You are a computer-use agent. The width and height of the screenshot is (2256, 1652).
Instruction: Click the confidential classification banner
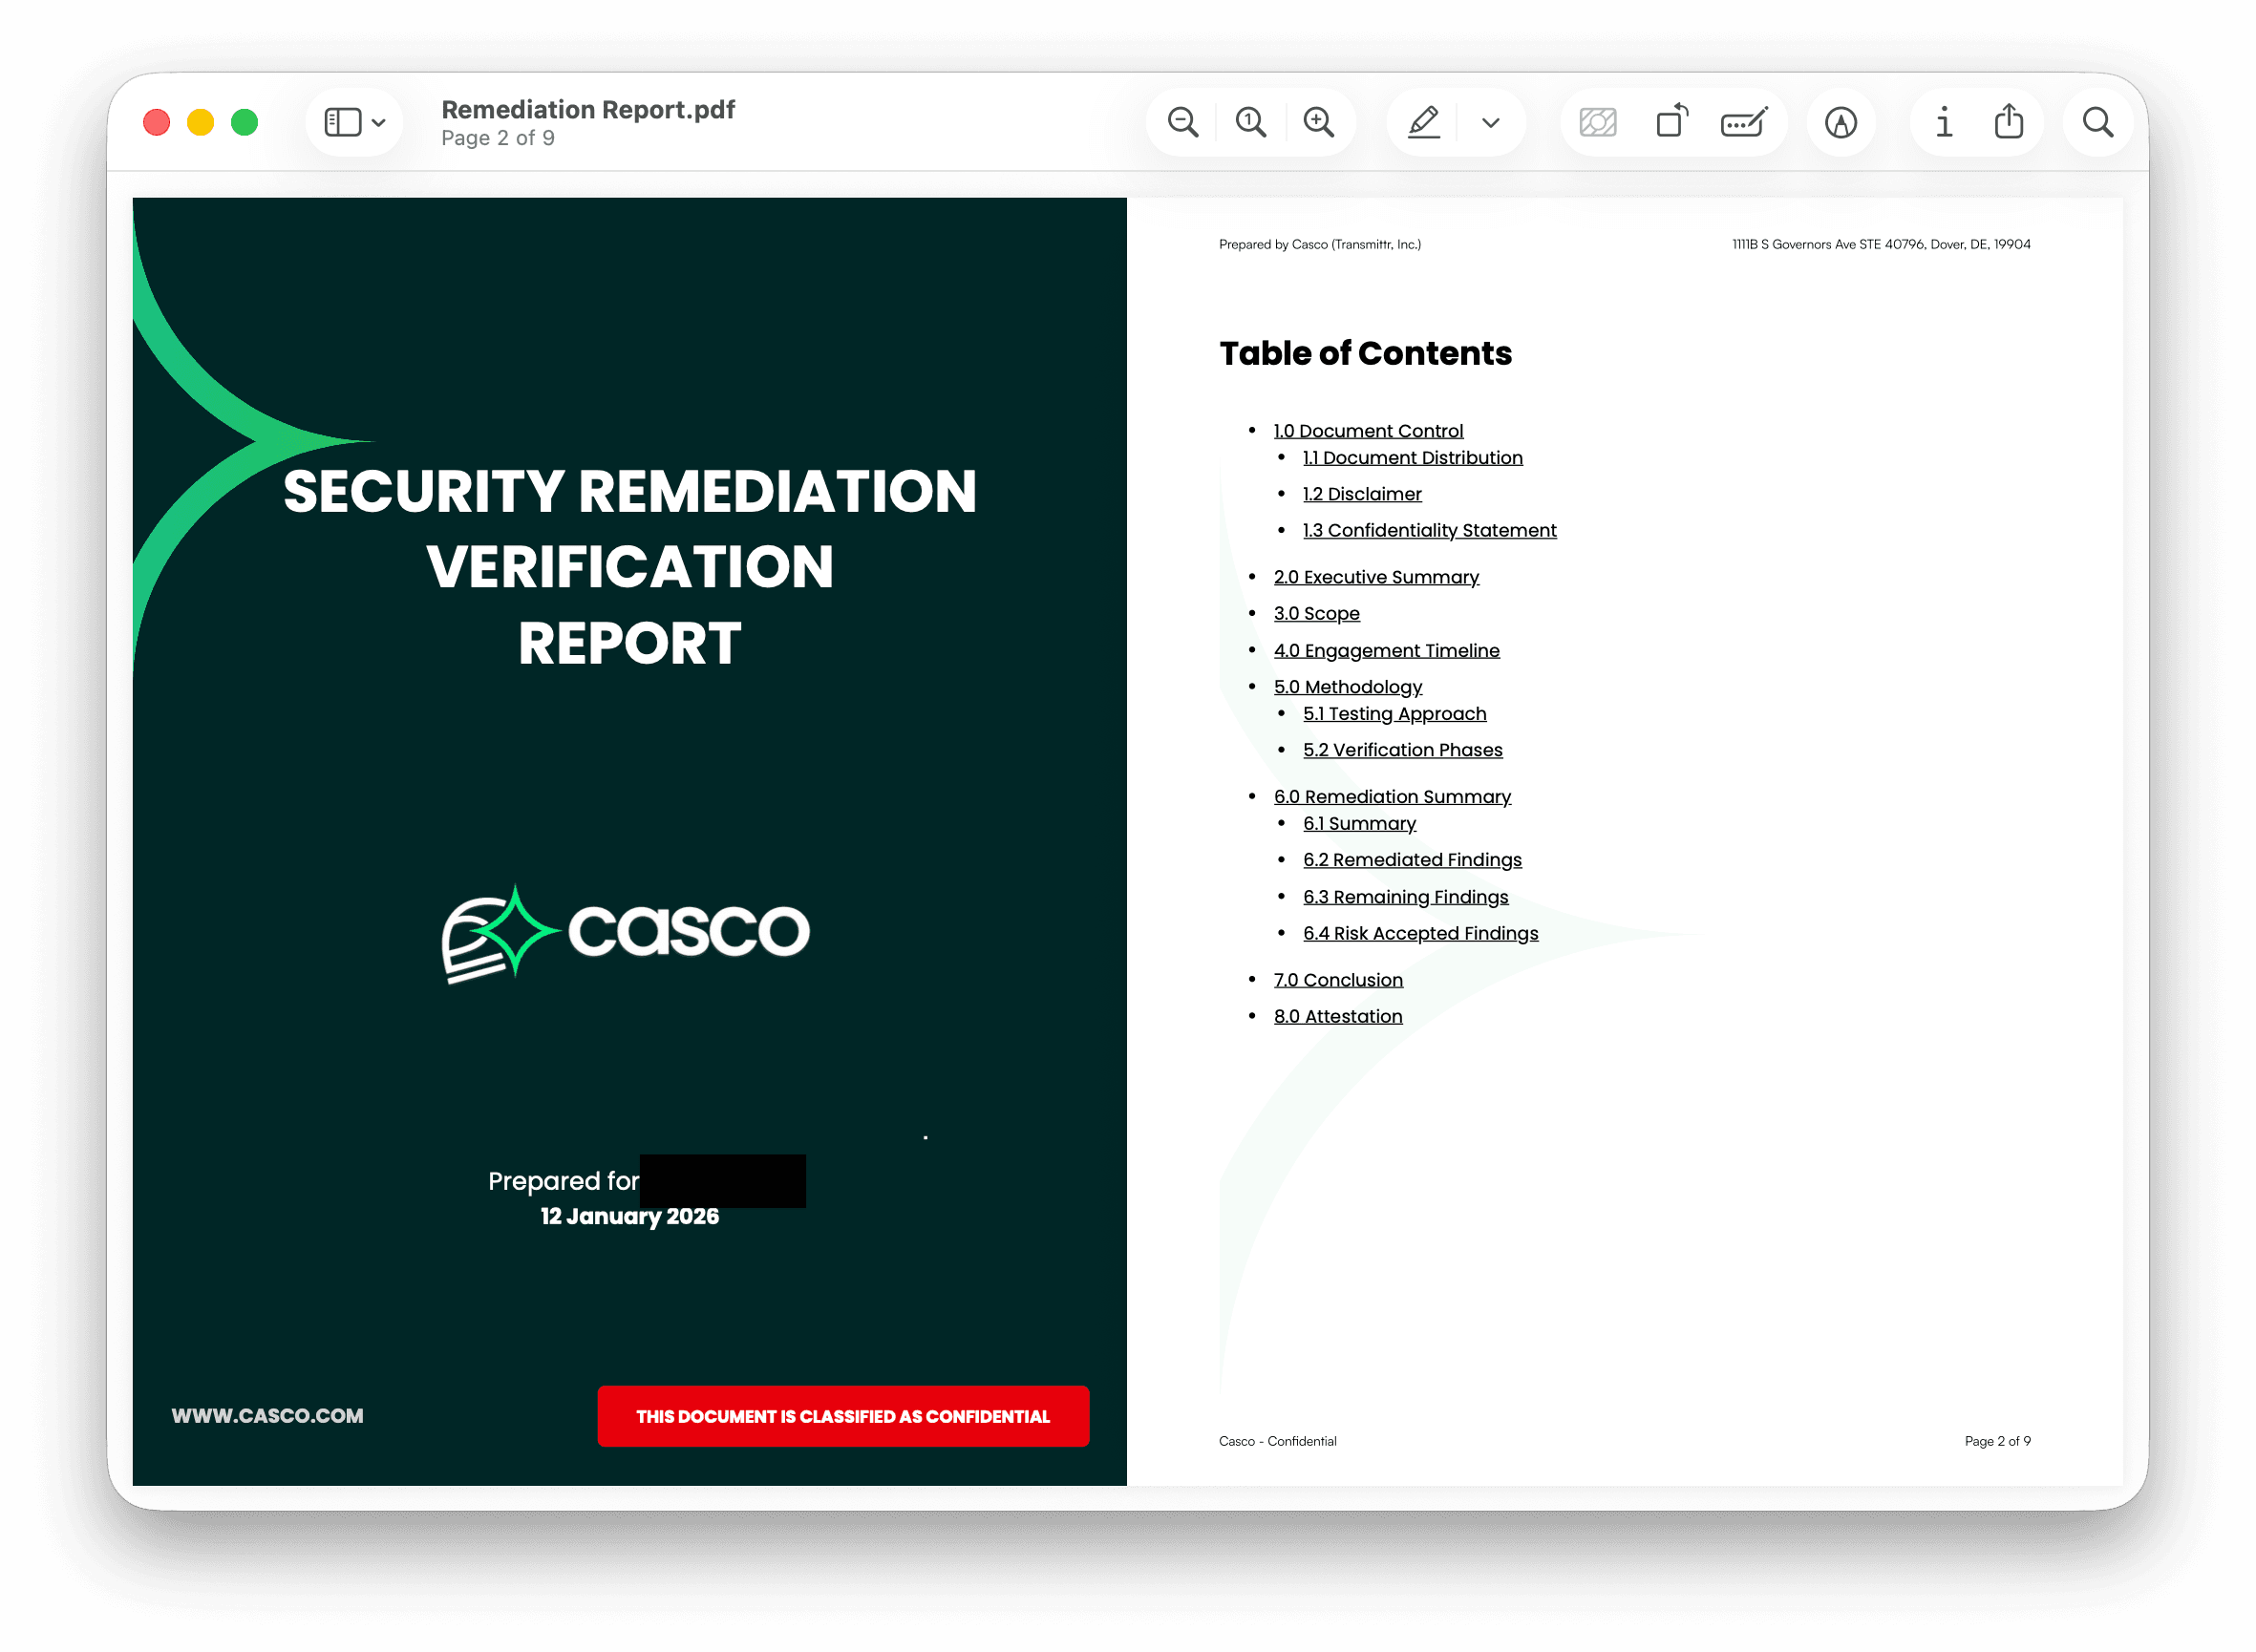[842, 1416]
